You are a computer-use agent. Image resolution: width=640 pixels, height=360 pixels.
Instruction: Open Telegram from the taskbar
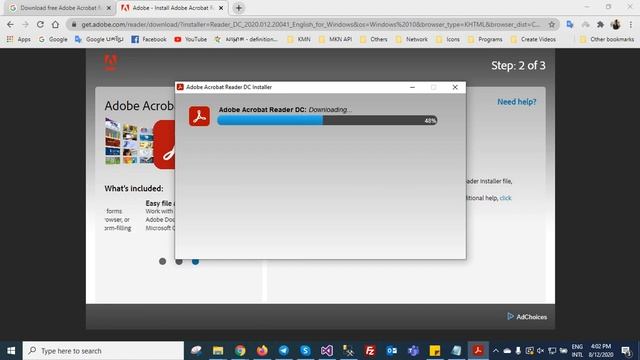[284, 351]
